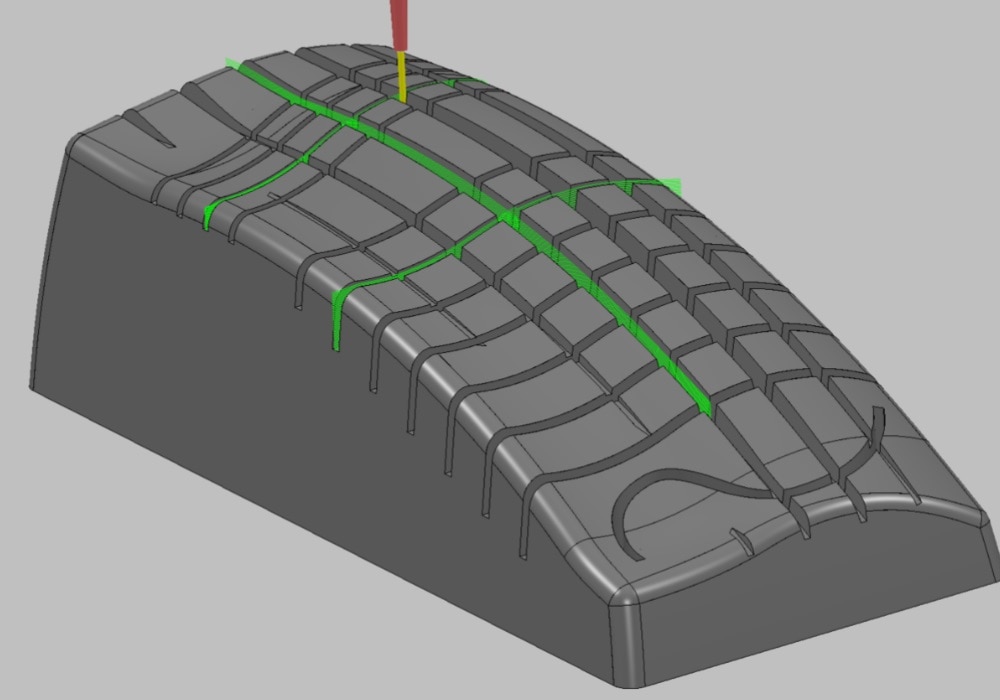This screenshot has height=700, width=1000.
Task: Pick the wedge-shaped groove near the left end
Action: click(x=148, y=129)
